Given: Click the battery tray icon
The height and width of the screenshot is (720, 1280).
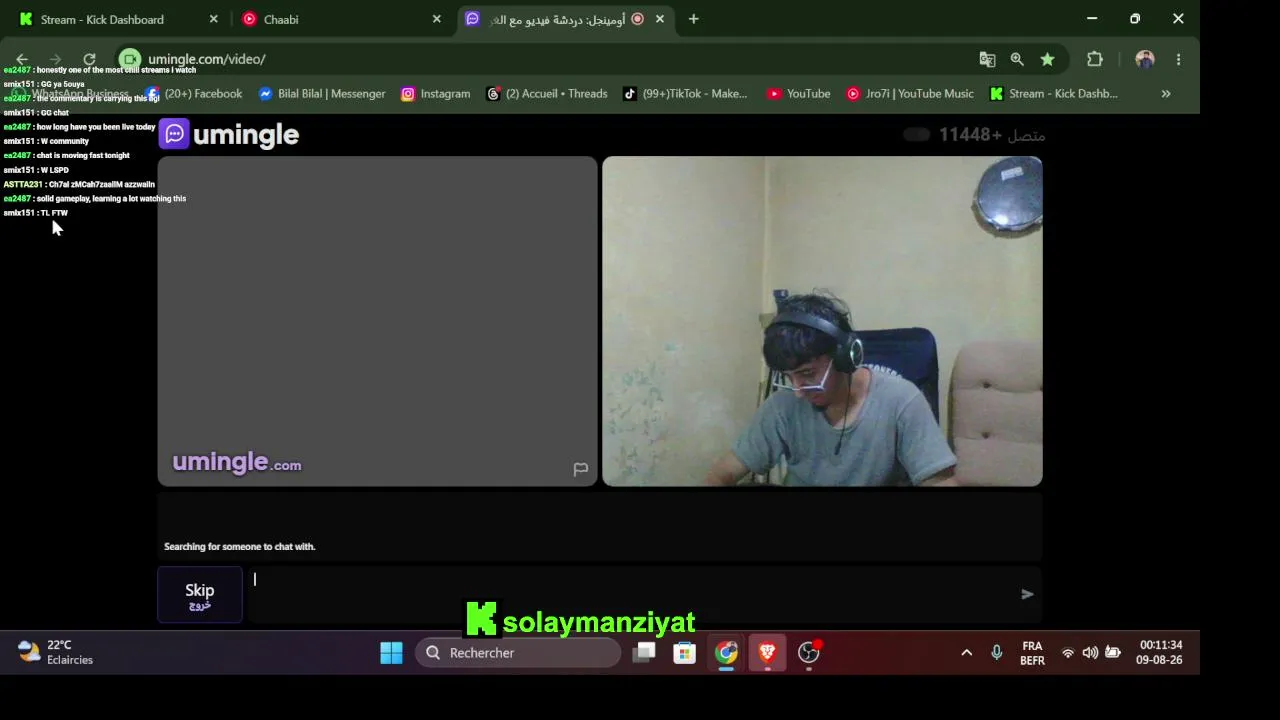Looking at the screenshot, I should [1112, 653].
